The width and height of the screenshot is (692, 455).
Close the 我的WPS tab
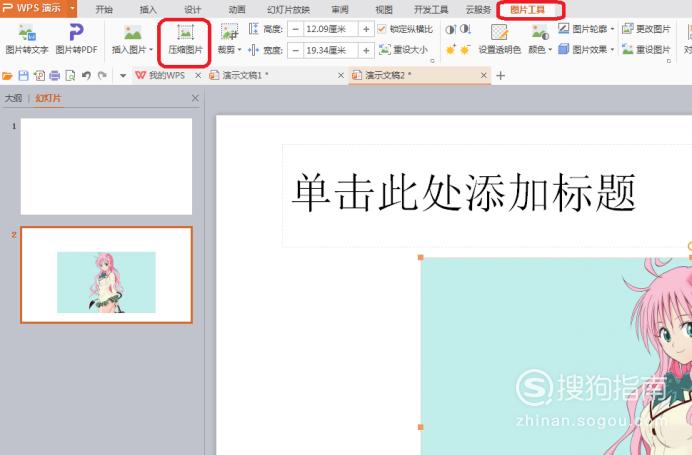click(x=198, y=75)
